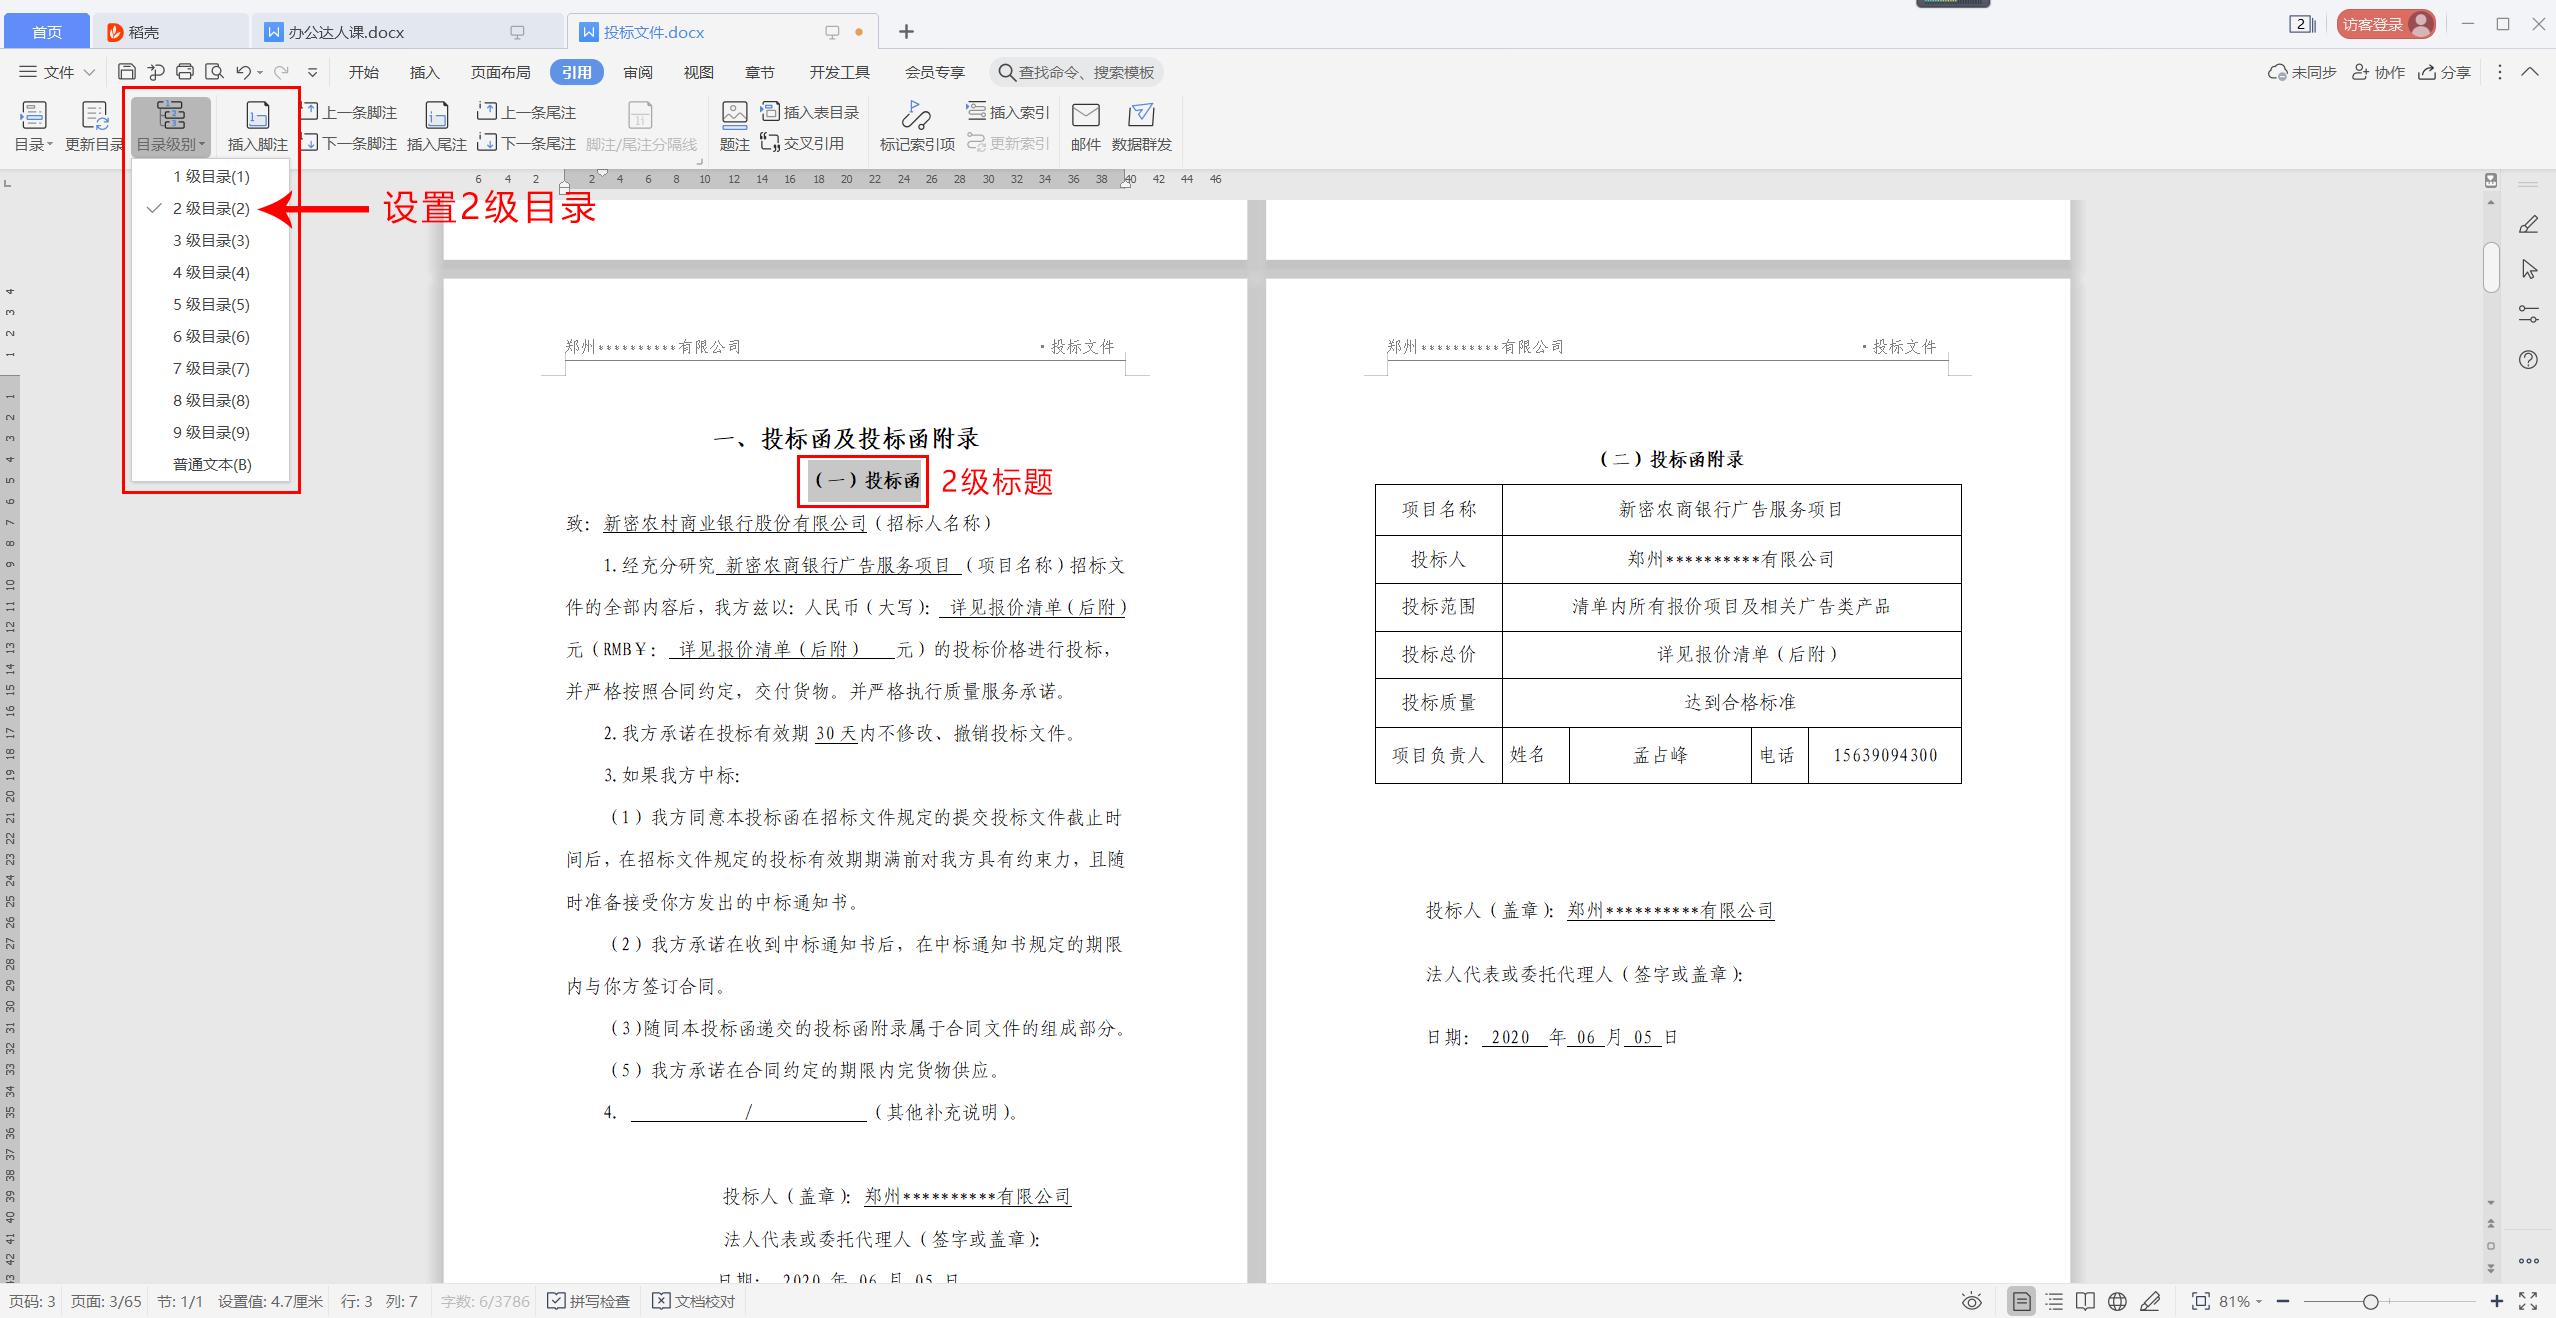
Task: Go to 下一条尾注 next endnote
Action: click(527, 143)
